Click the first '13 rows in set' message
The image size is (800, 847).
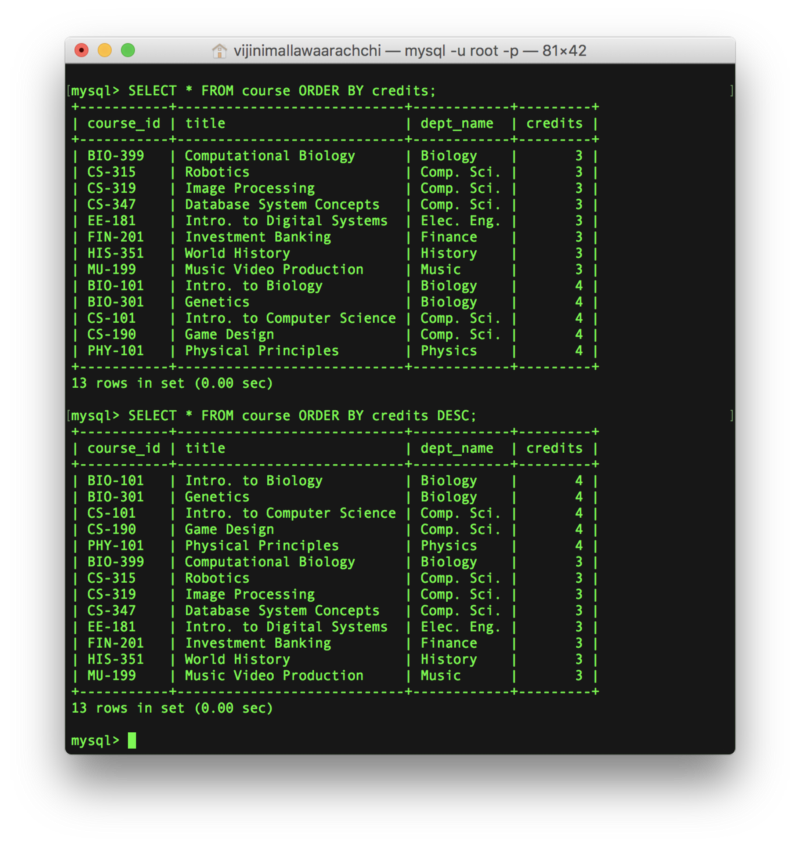pos(172,384)
